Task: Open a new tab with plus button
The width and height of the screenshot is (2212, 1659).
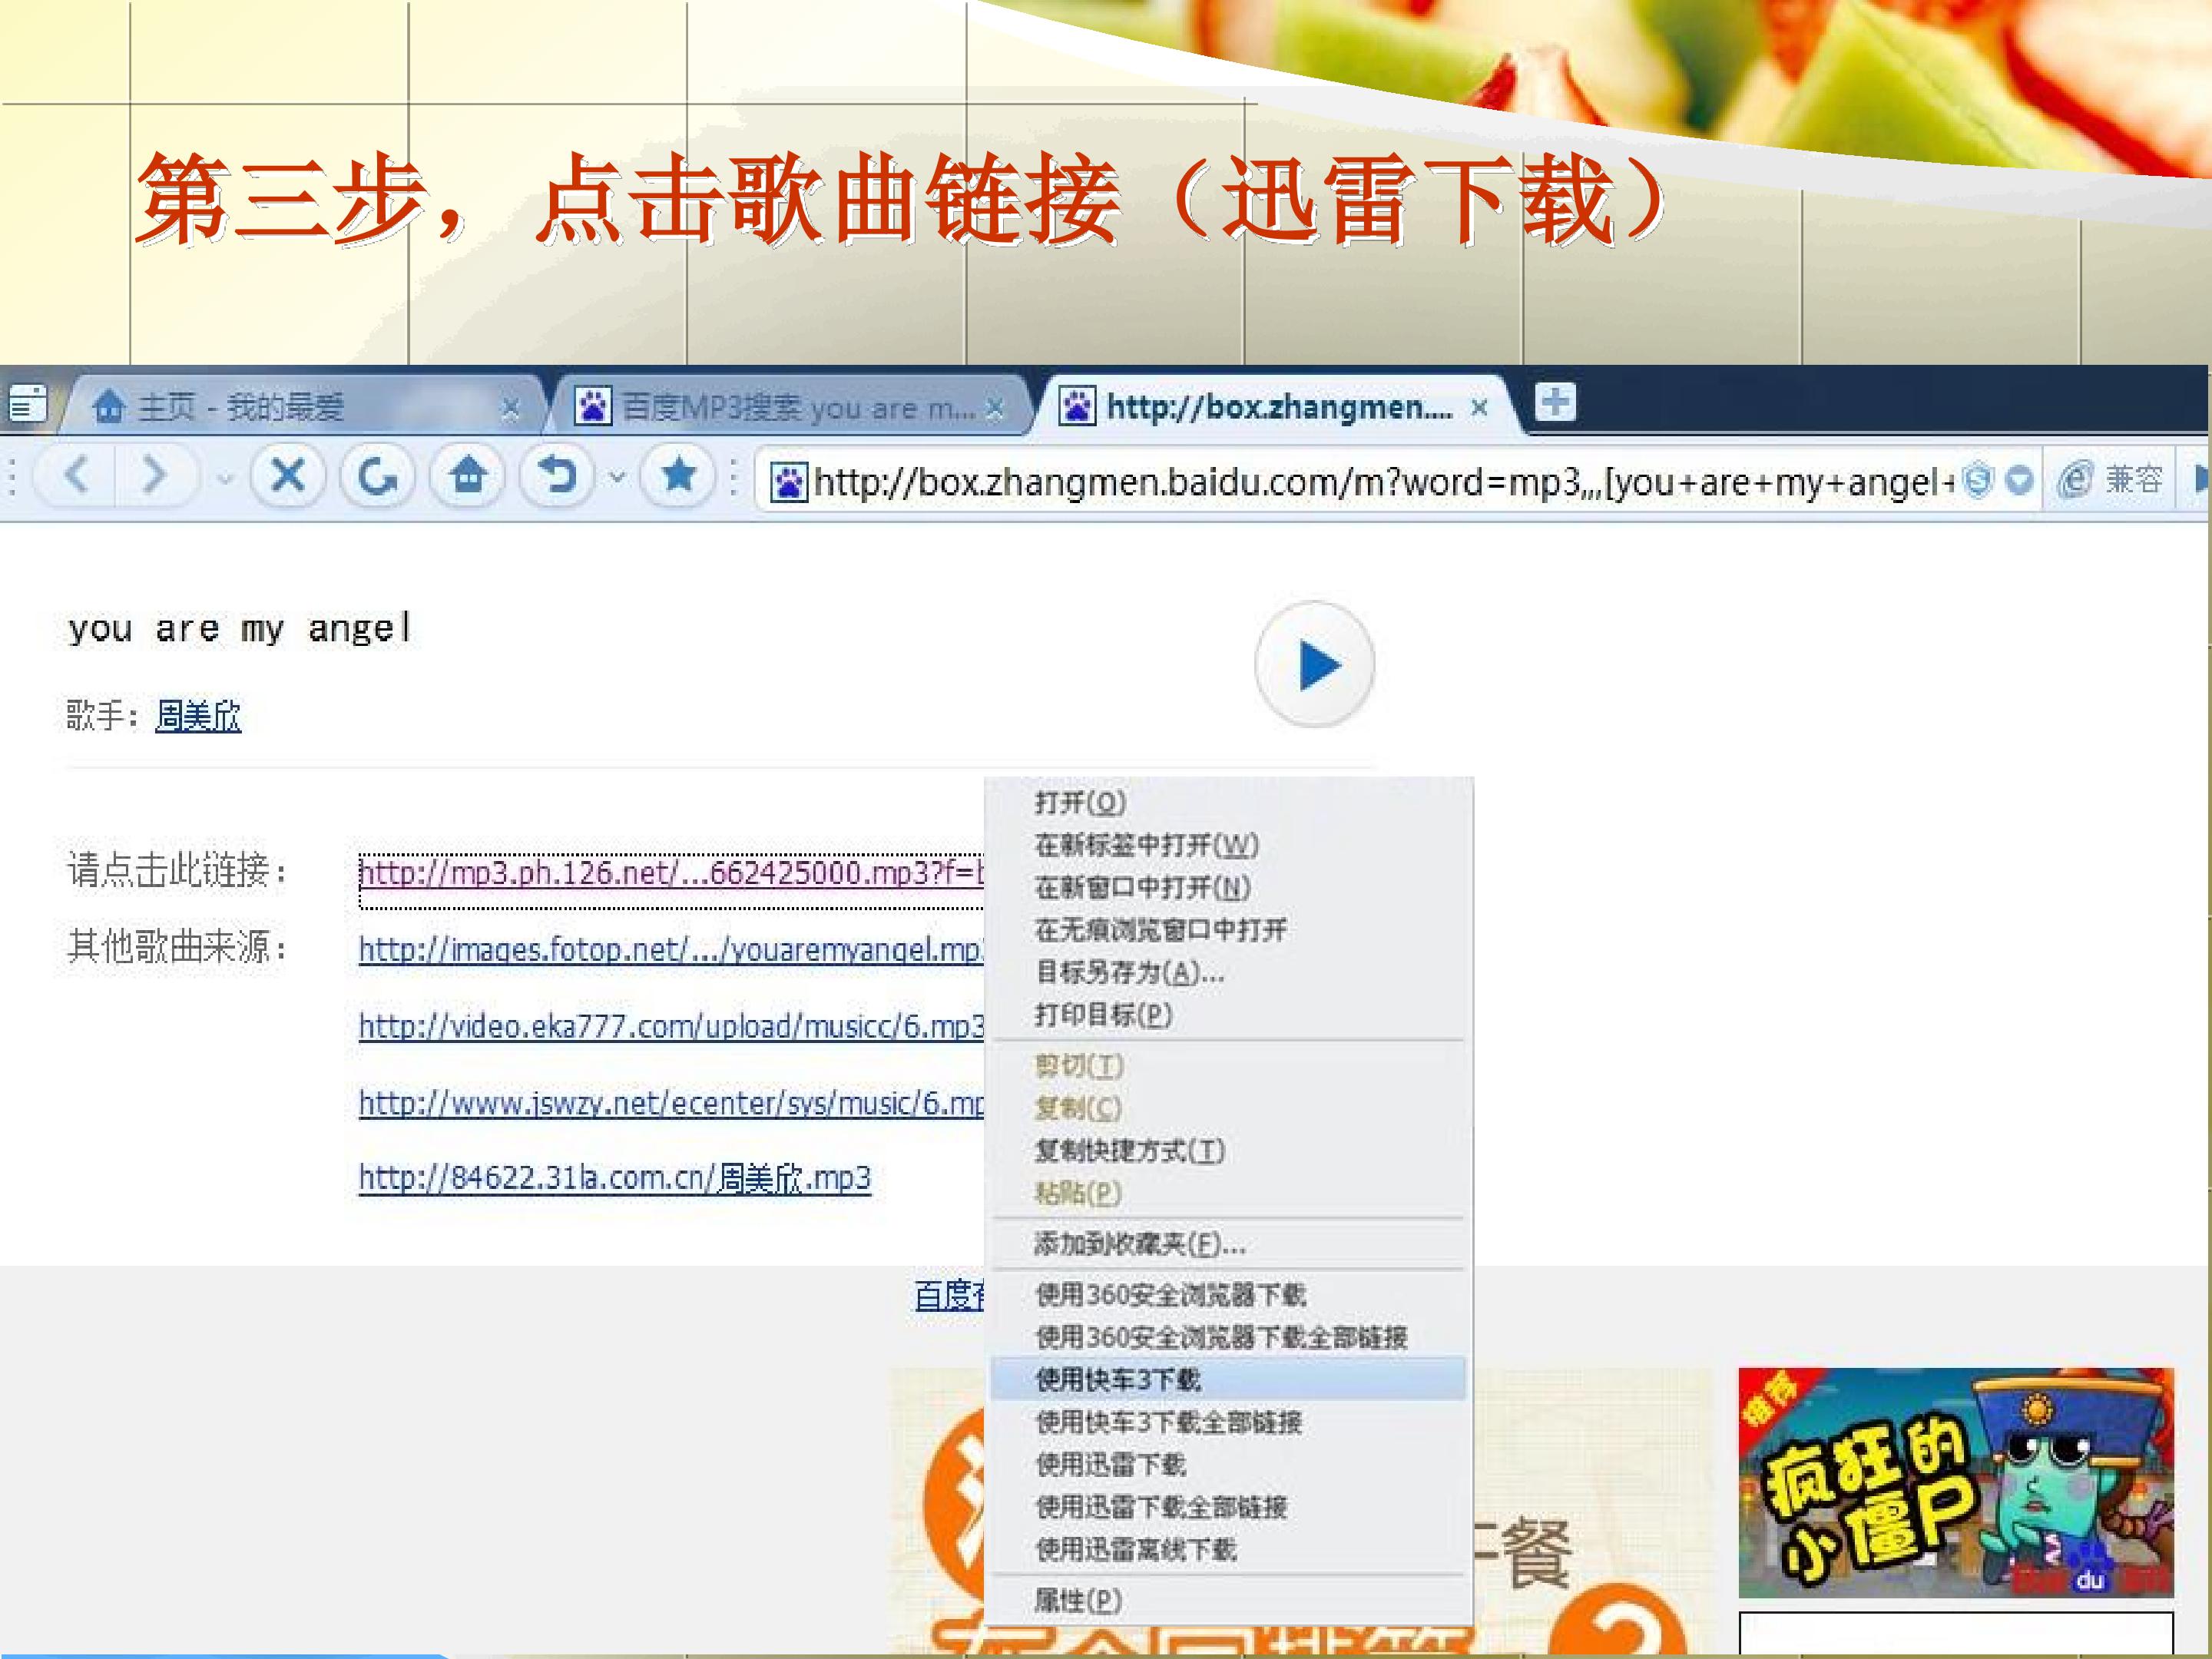Action: [1555, 403]
